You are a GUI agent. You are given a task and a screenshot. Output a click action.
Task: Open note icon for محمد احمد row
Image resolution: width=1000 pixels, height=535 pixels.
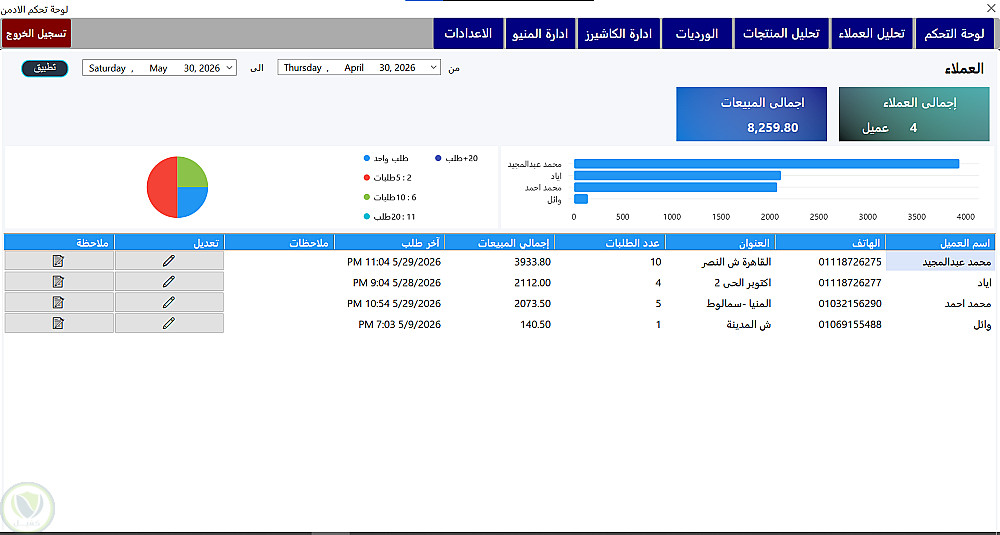[x=59, y=302]
